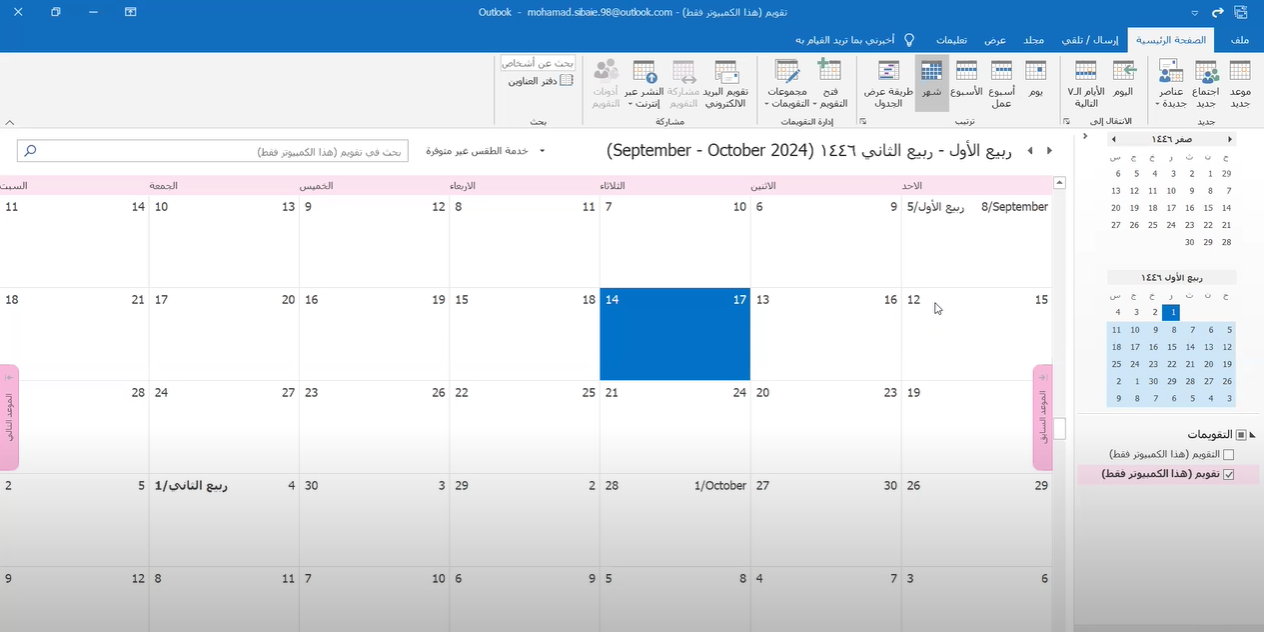1264x632 pixels.
Task: Open the Address Book (دفتر العناوين)
Action: 539,81
